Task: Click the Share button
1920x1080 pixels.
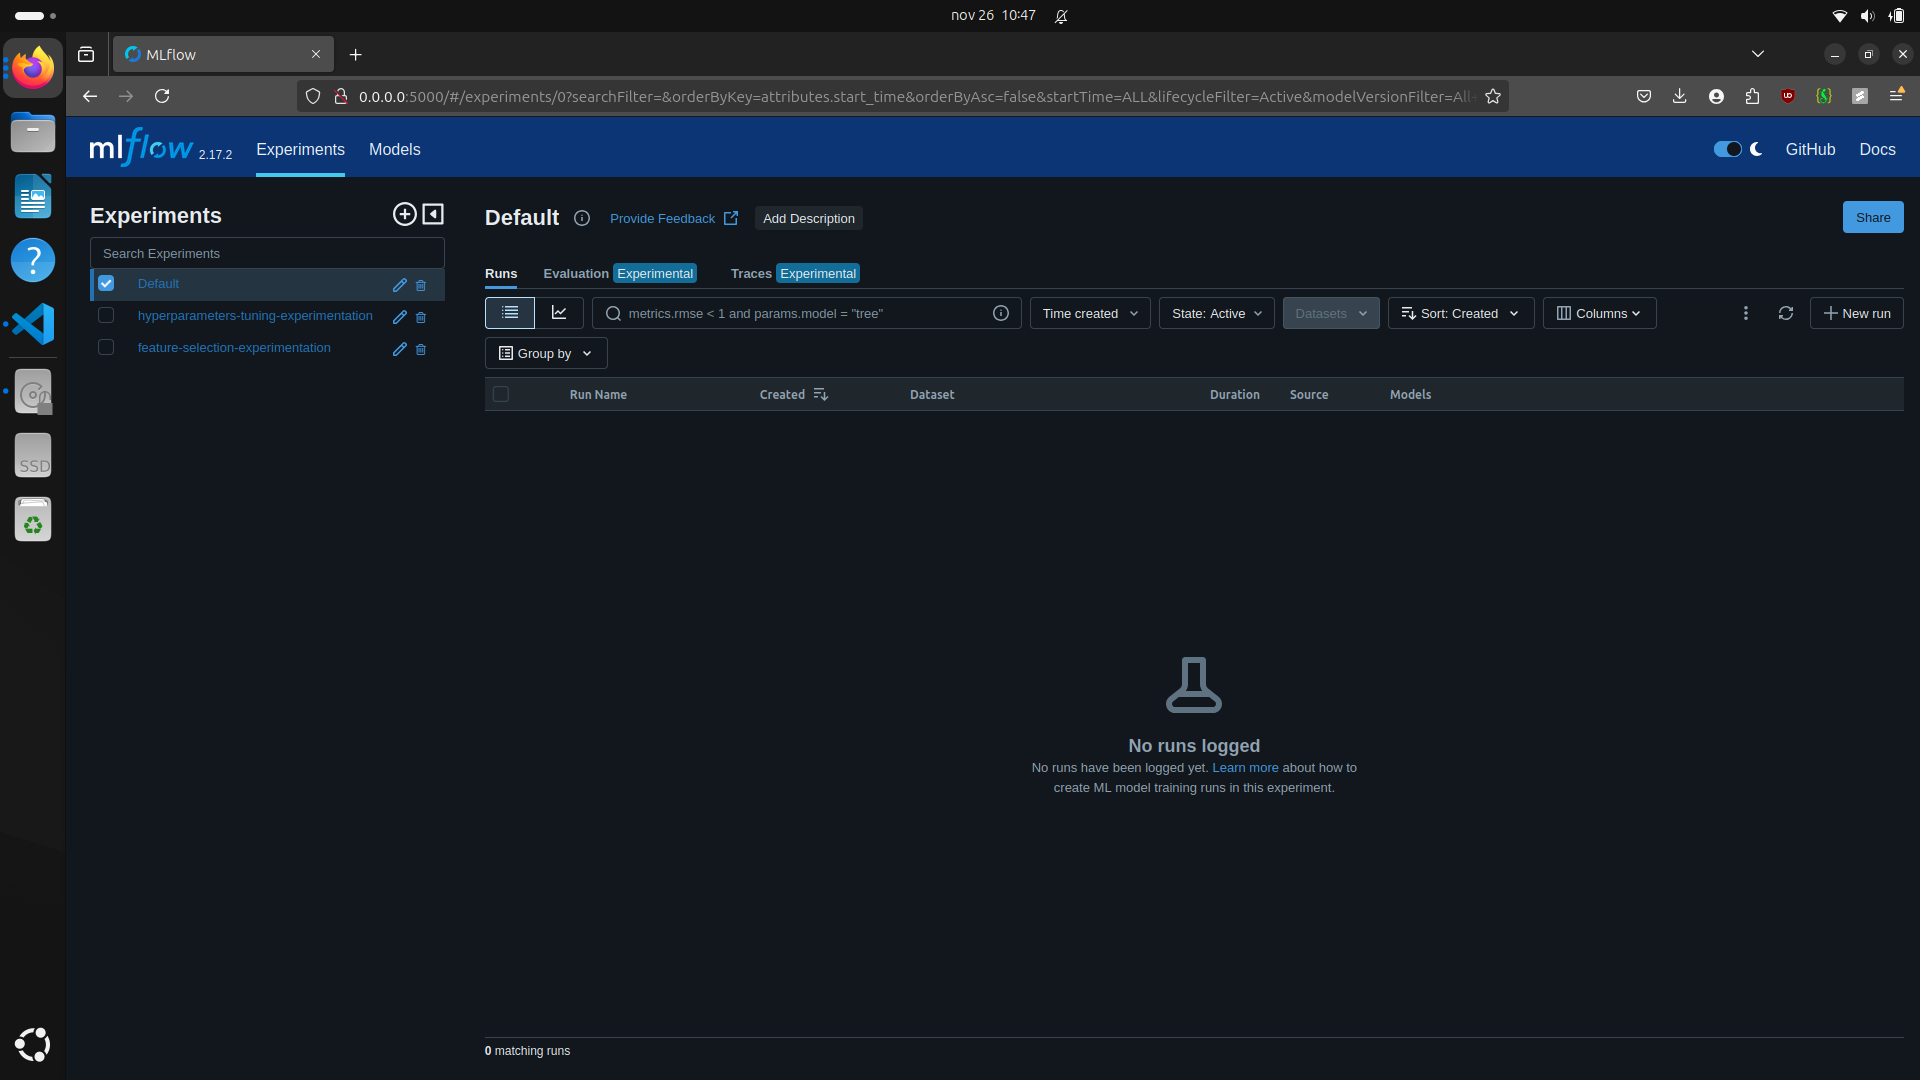Action: (1872, 217)
